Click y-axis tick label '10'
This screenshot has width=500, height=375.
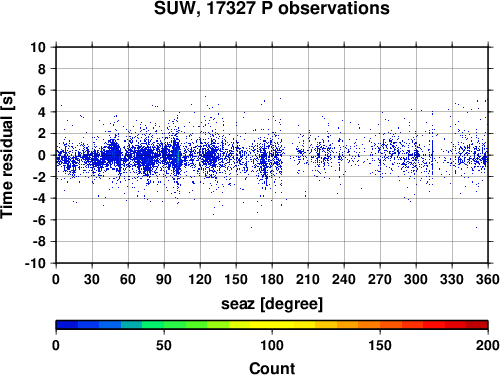click(x=38, y=47)
